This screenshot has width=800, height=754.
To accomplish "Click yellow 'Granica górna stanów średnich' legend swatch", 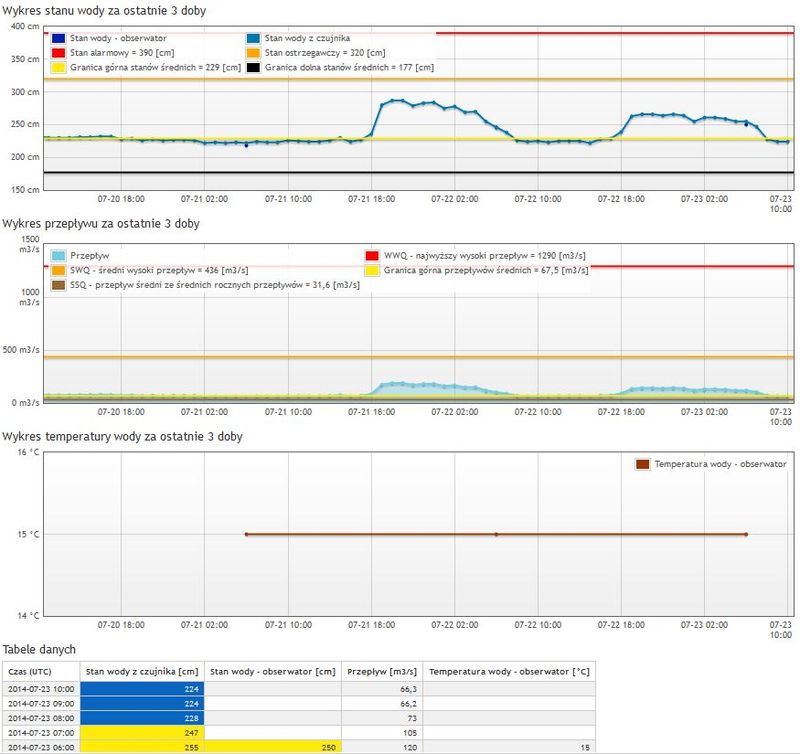I will click(x=58, y=68).
